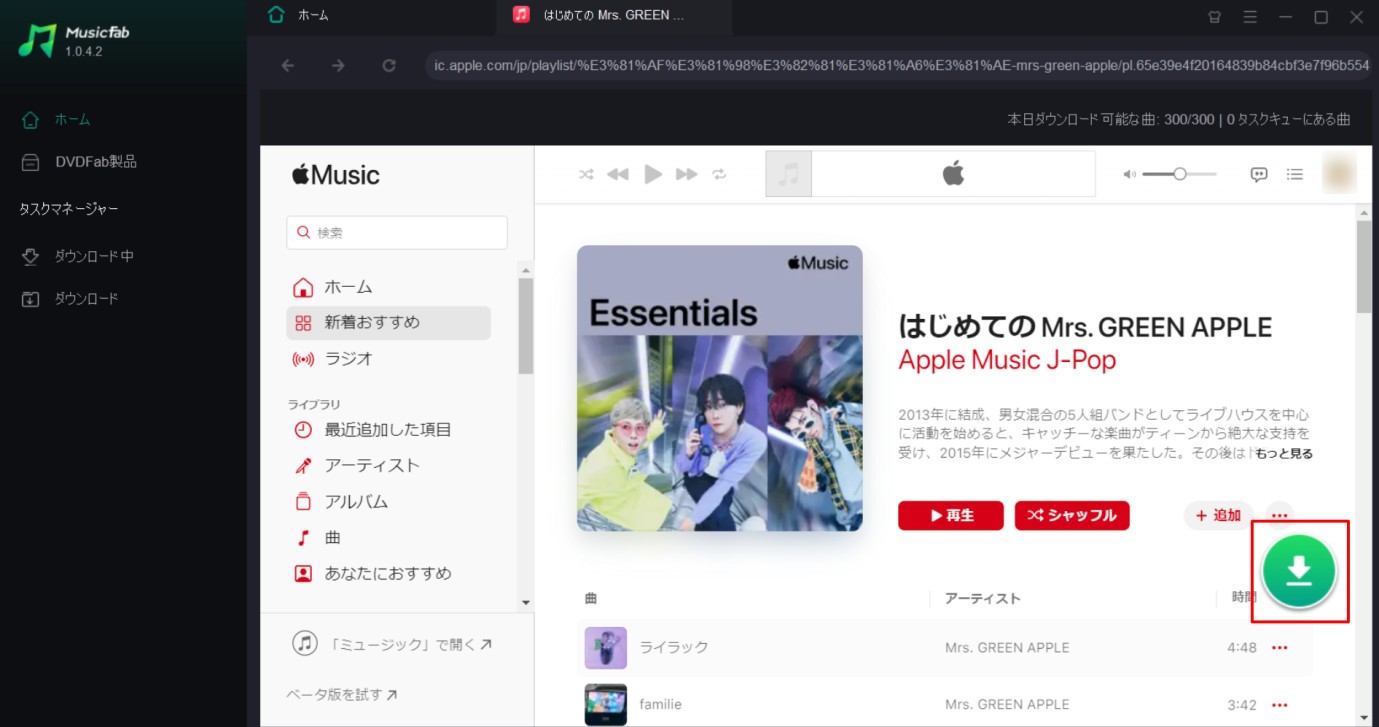Screen dimensions: 1379x727
Task: Open 最近追加した項目 library item
Action: click(388, 430)
